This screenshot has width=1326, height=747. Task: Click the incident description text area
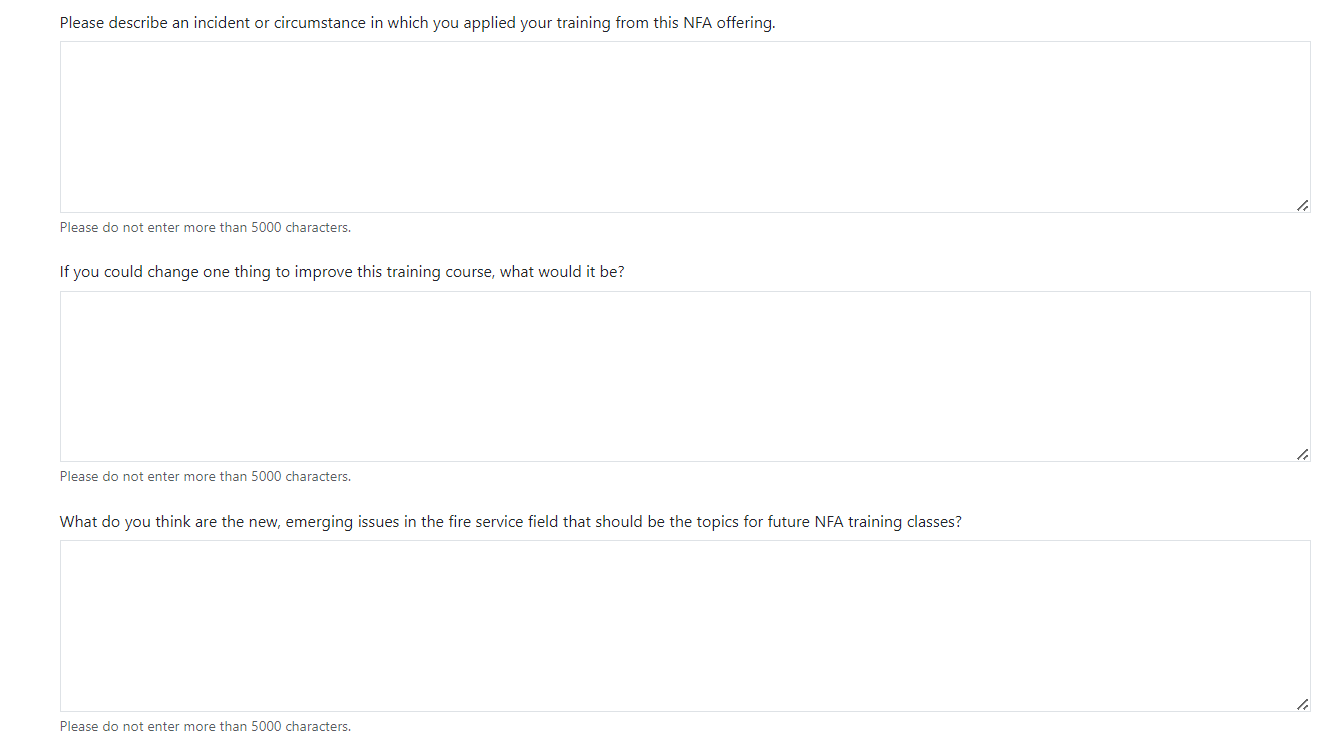pyautogui.click(x=684, y=127)
